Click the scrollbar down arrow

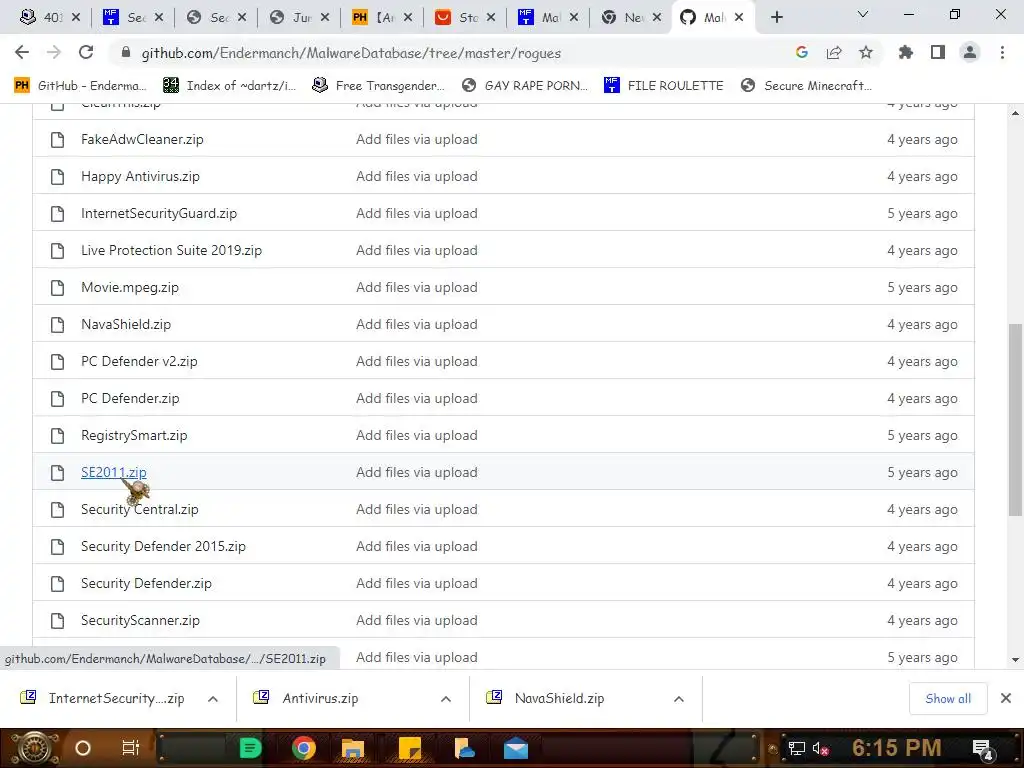tap(1015, 660)
